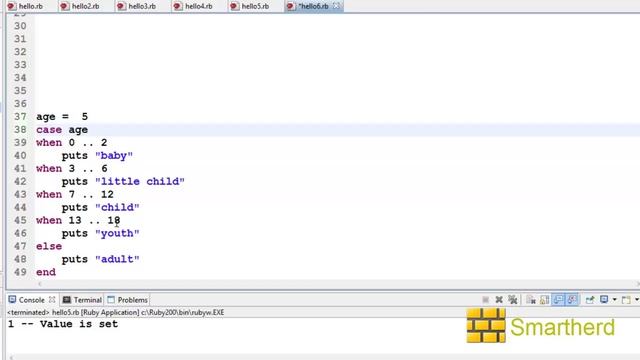Pin the console
Image resolution: width=640 pixels, height=360 pixels.
590,300
